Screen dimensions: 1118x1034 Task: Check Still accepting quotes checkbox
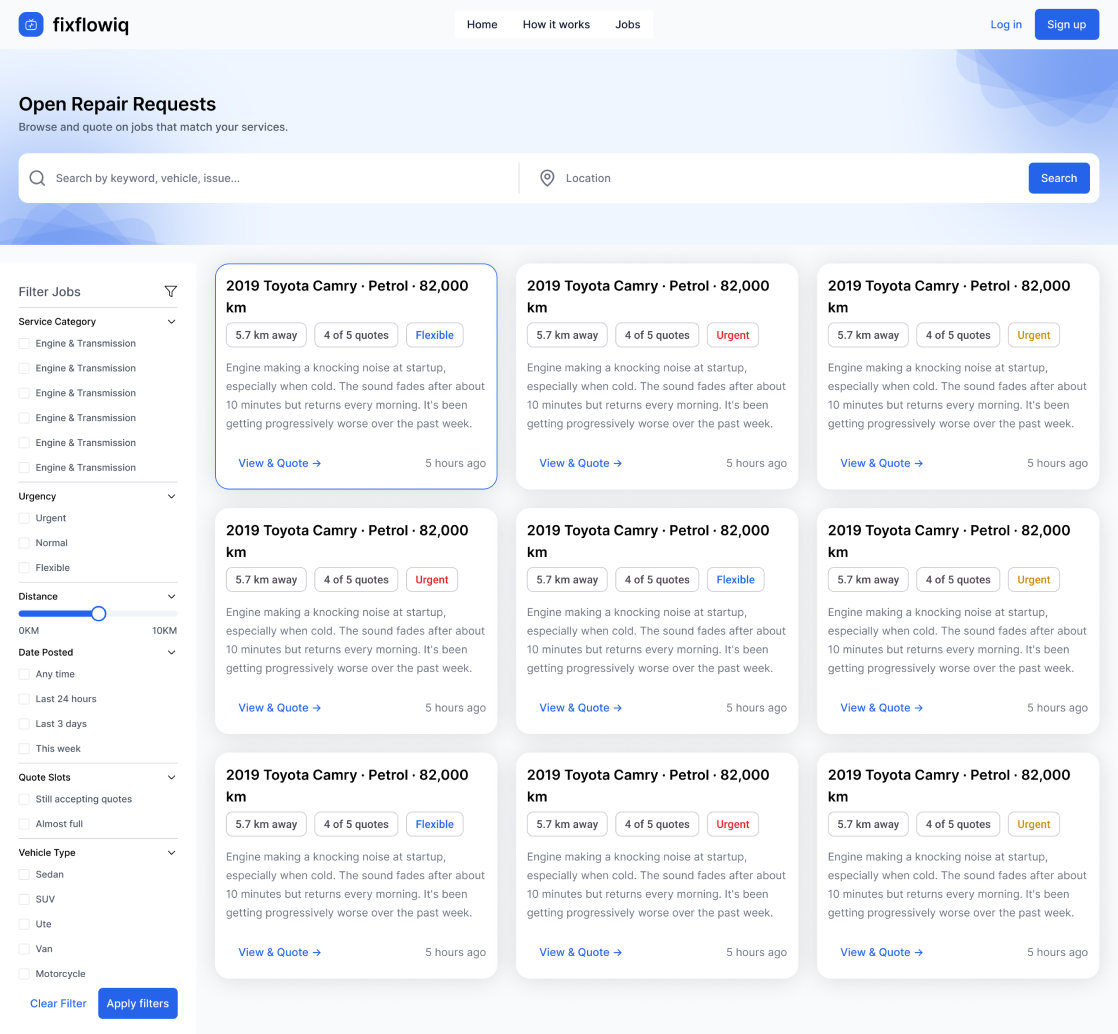(x=24, y=799)
